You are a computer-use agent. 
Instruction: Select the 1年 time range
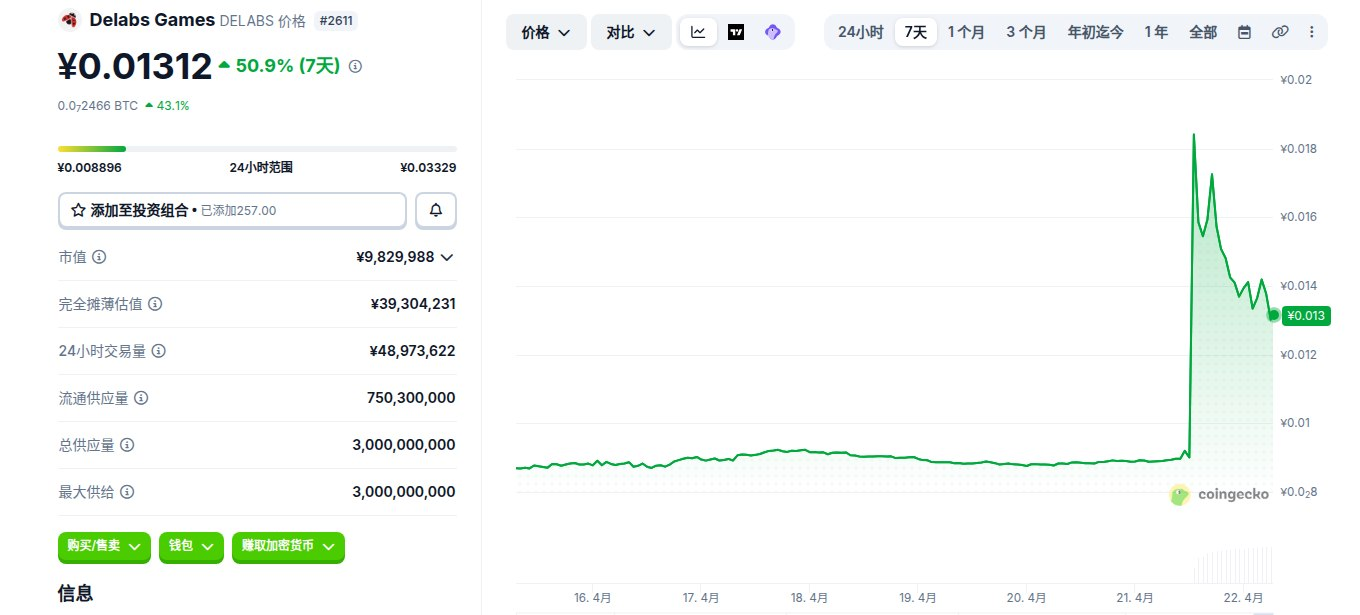tap(1156, 32)
